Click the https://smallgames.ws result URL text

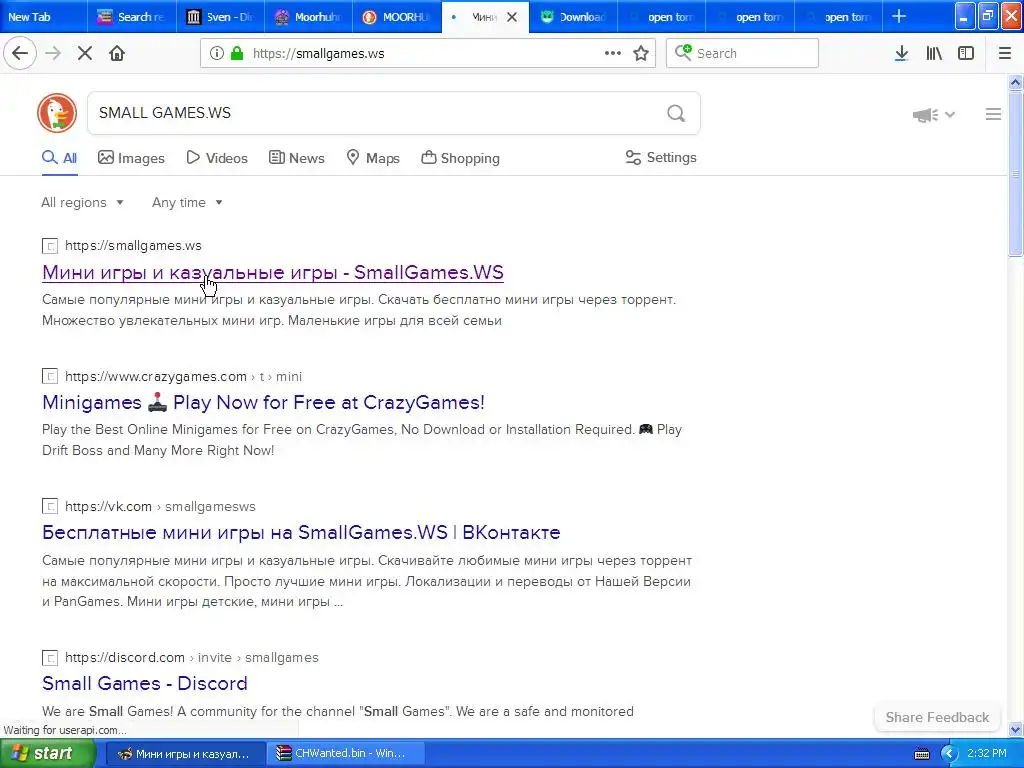tap(133, 246)
